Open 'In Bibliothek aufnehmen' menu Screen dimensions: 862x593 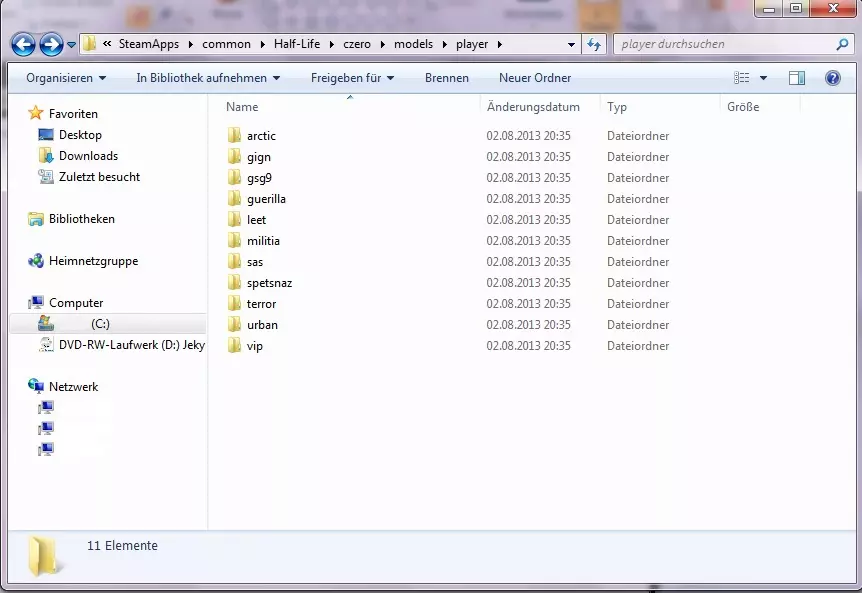208,78
